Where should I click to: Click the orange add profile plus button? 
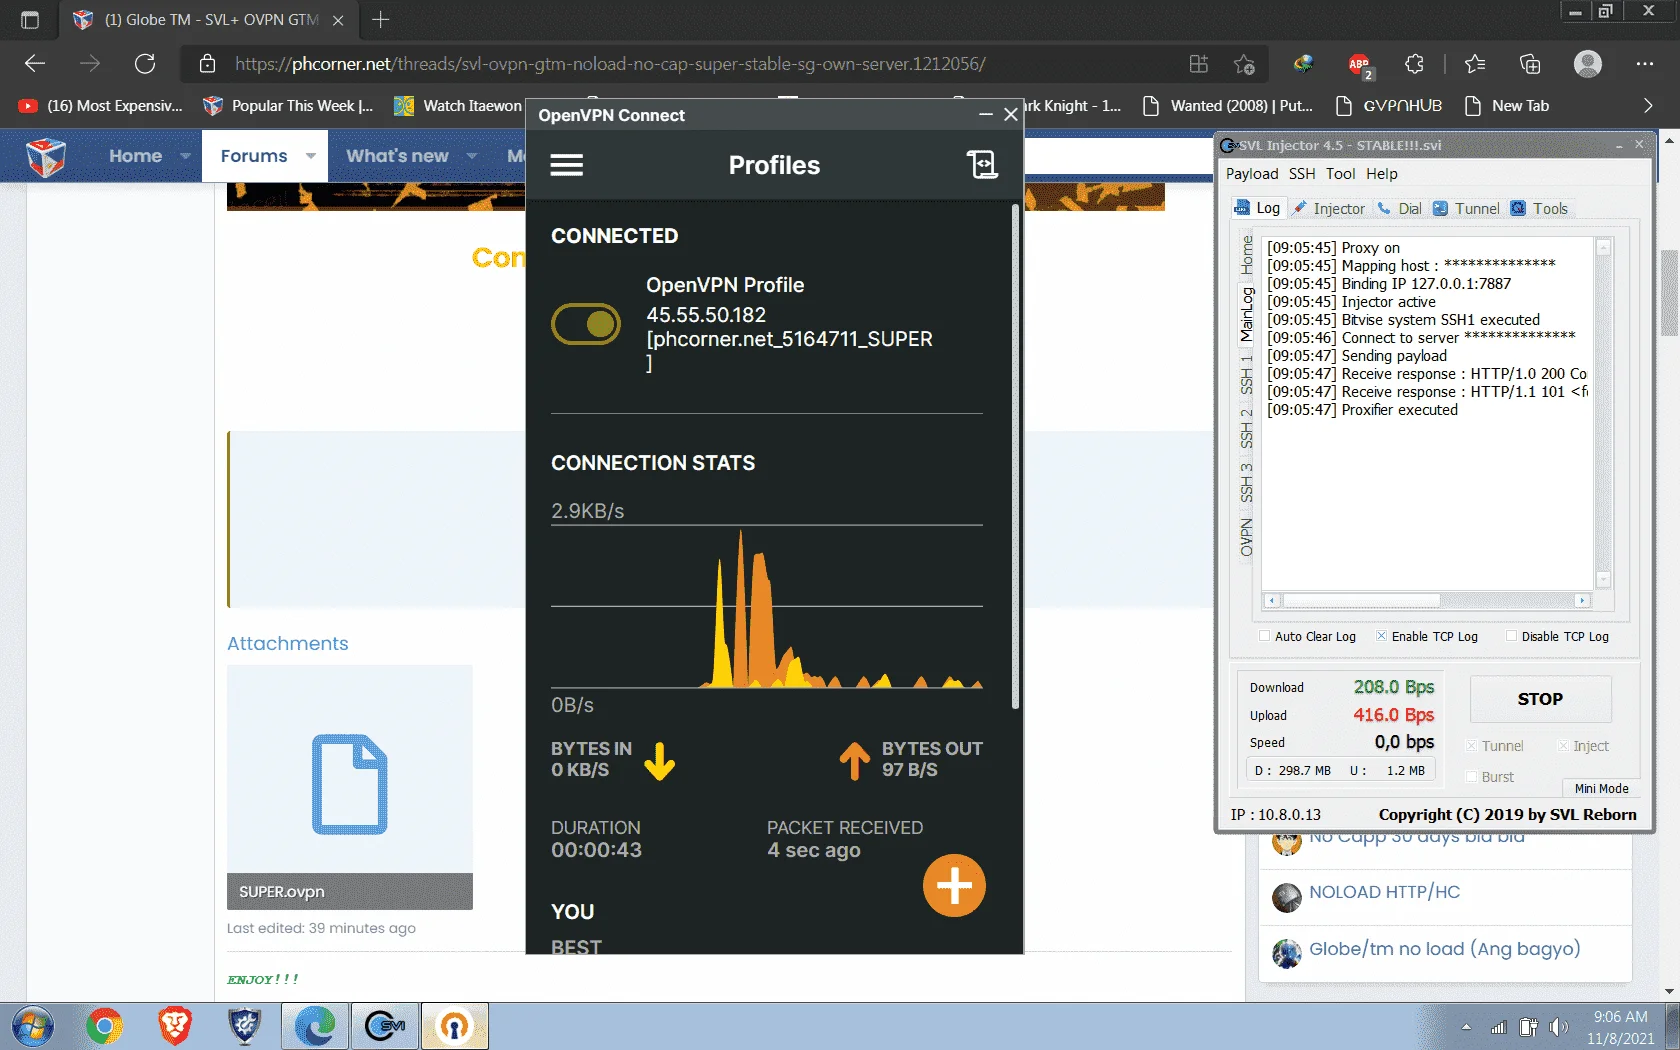pyautogui.click(x=954, y=885)
